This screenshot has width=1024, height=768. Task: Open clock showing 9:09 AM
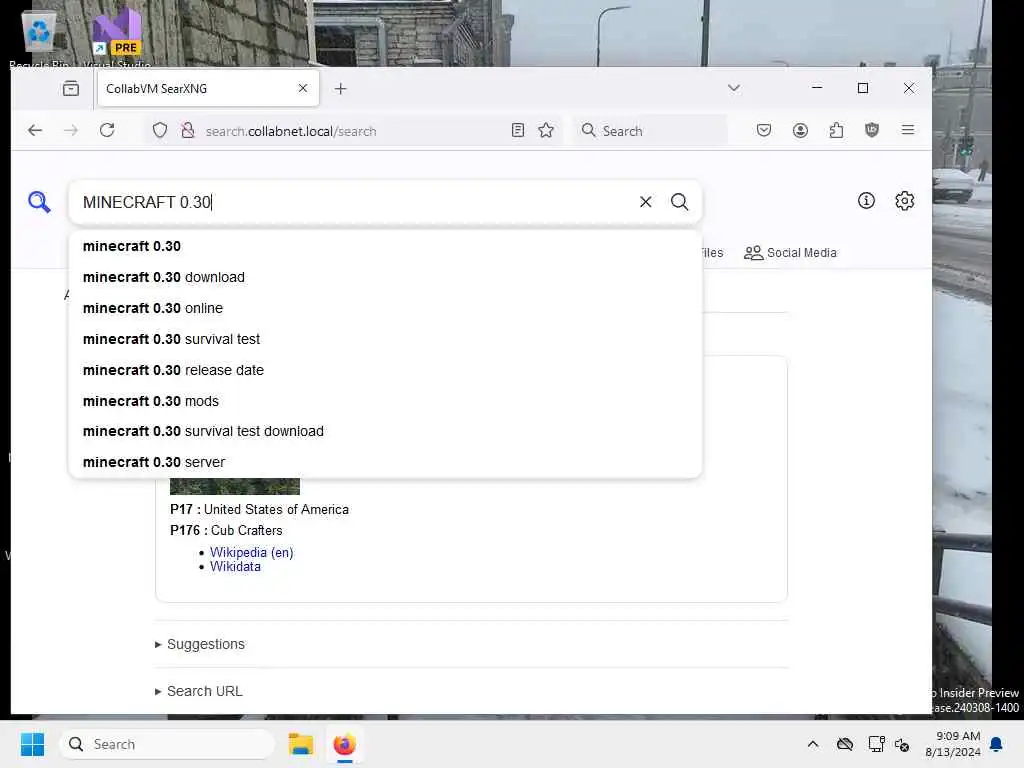953,744
